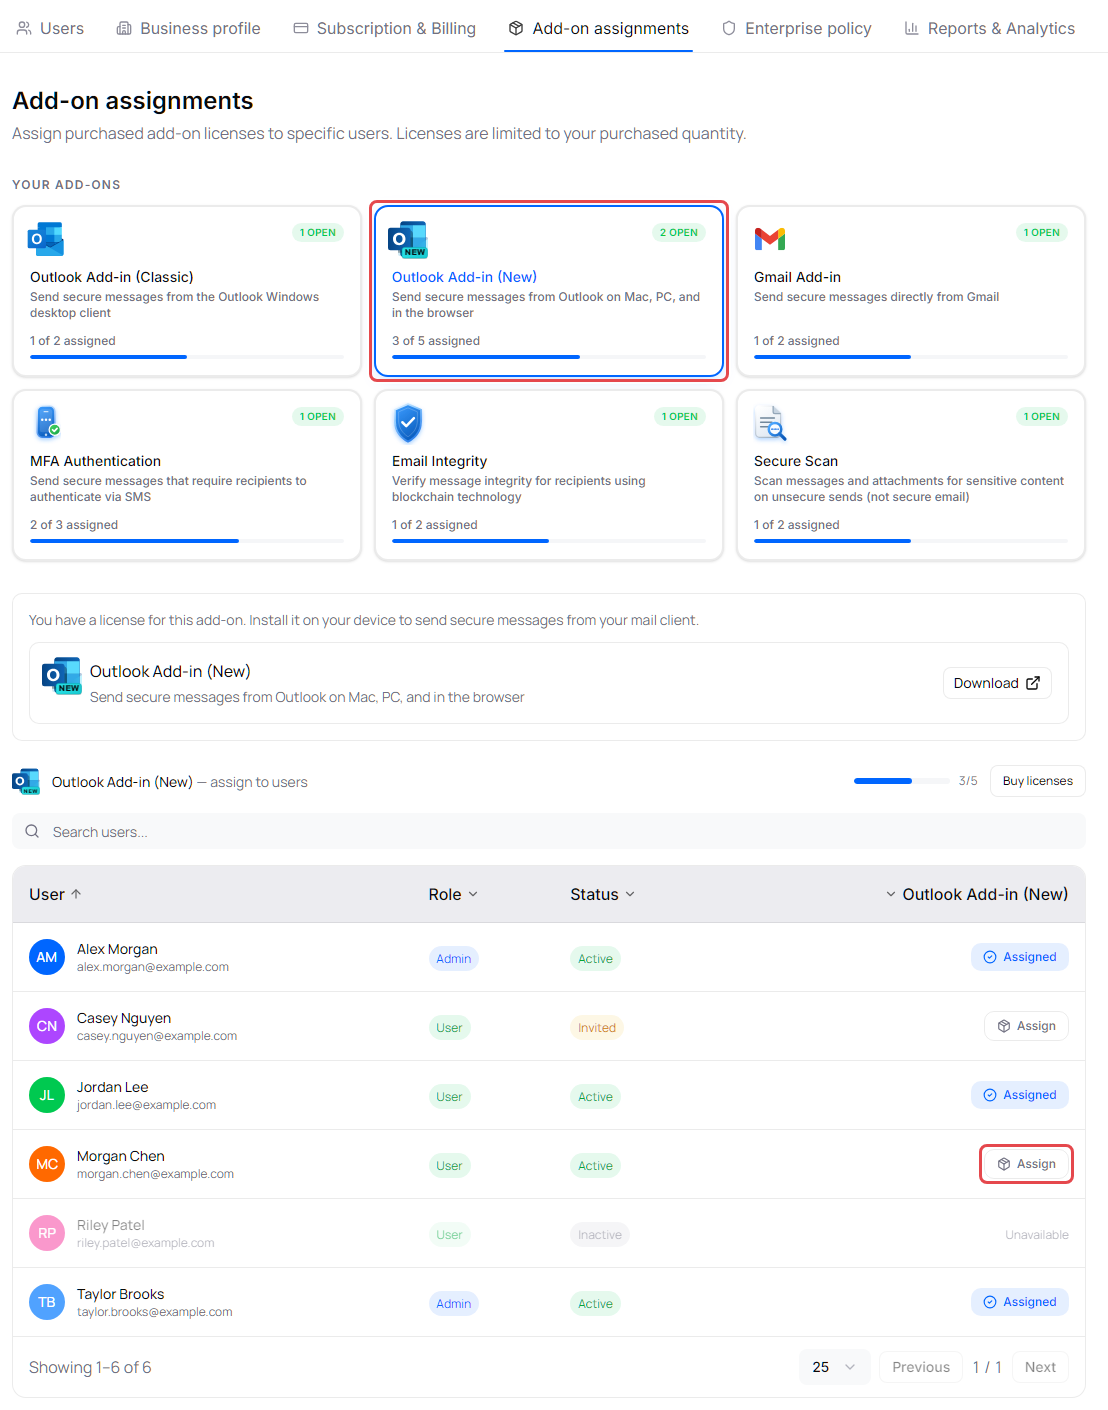Click the Outlook icon in the download panel
The width and height of the screenshot is (1108, 1410).
coord(61,676)
